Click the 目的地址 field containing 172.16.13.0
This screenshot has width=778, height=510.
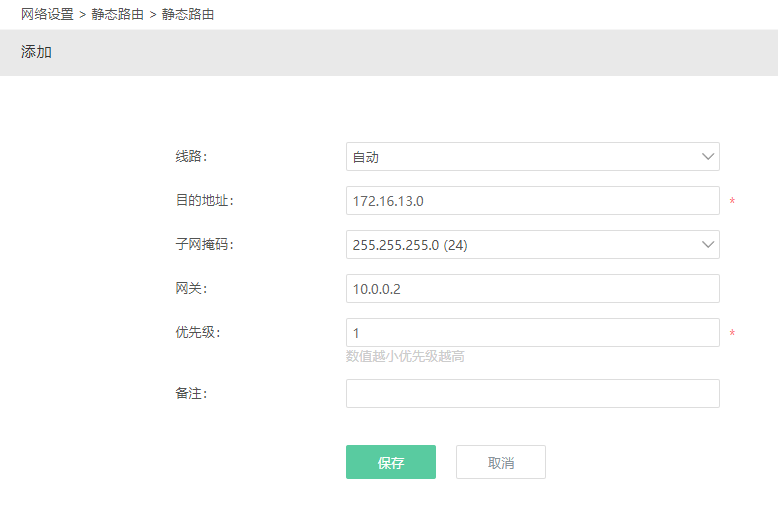(x=532, y=201)
